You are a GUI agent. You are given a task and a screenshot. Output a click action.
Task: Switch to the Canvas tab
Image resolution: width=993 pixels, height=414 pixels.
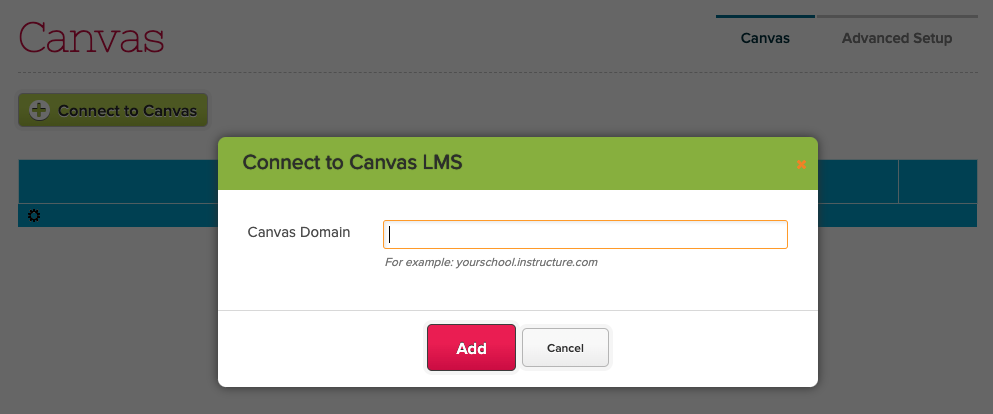(x=765, y=39)
